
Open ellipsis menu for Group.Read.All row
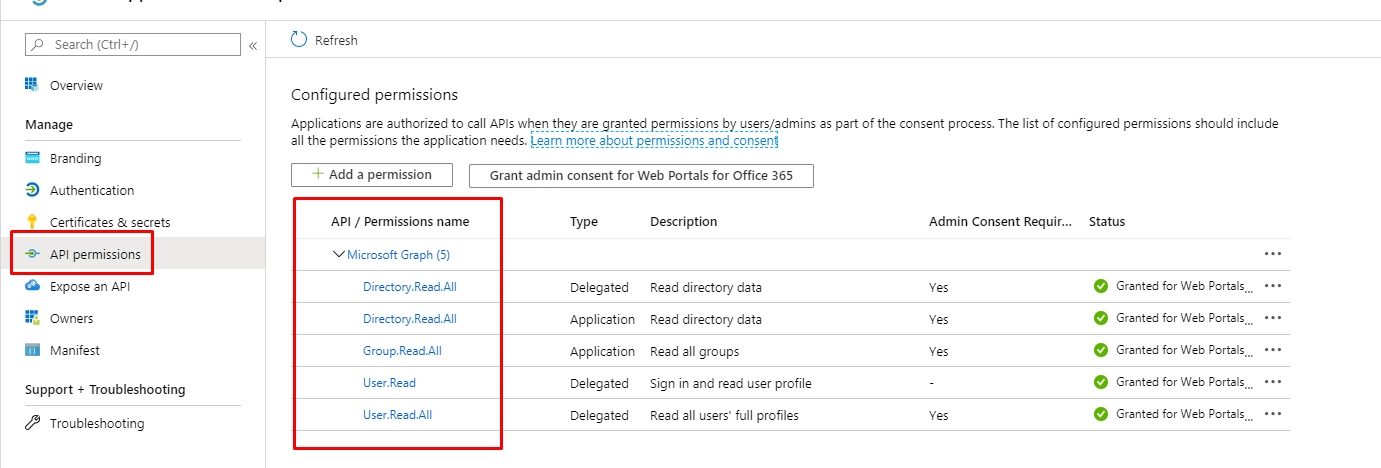tap(1272, 350)
